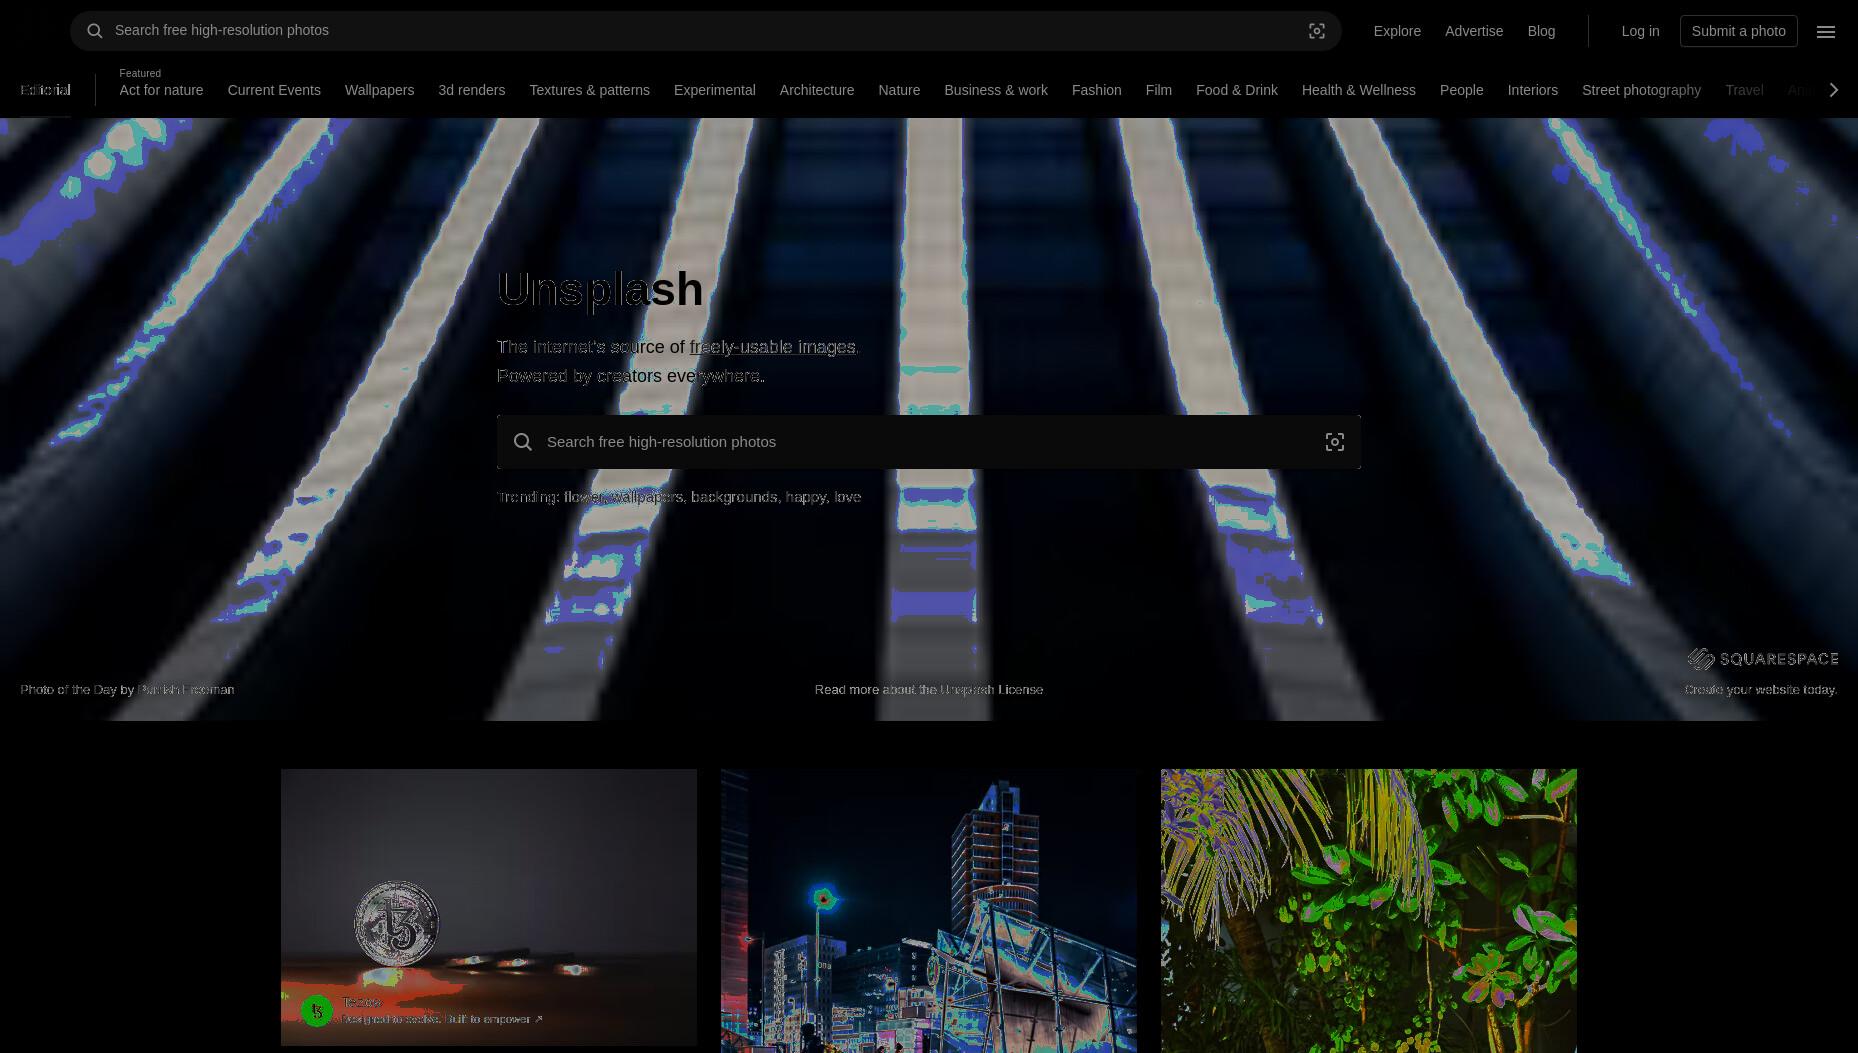Viewport: 1858px width, 1053px height.
Task: Click trending term happy
Action: click(x=806, y=497)
